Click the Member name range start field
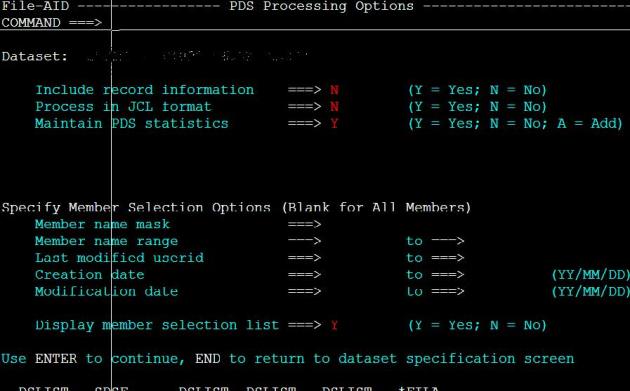 [x=364, y=241]
